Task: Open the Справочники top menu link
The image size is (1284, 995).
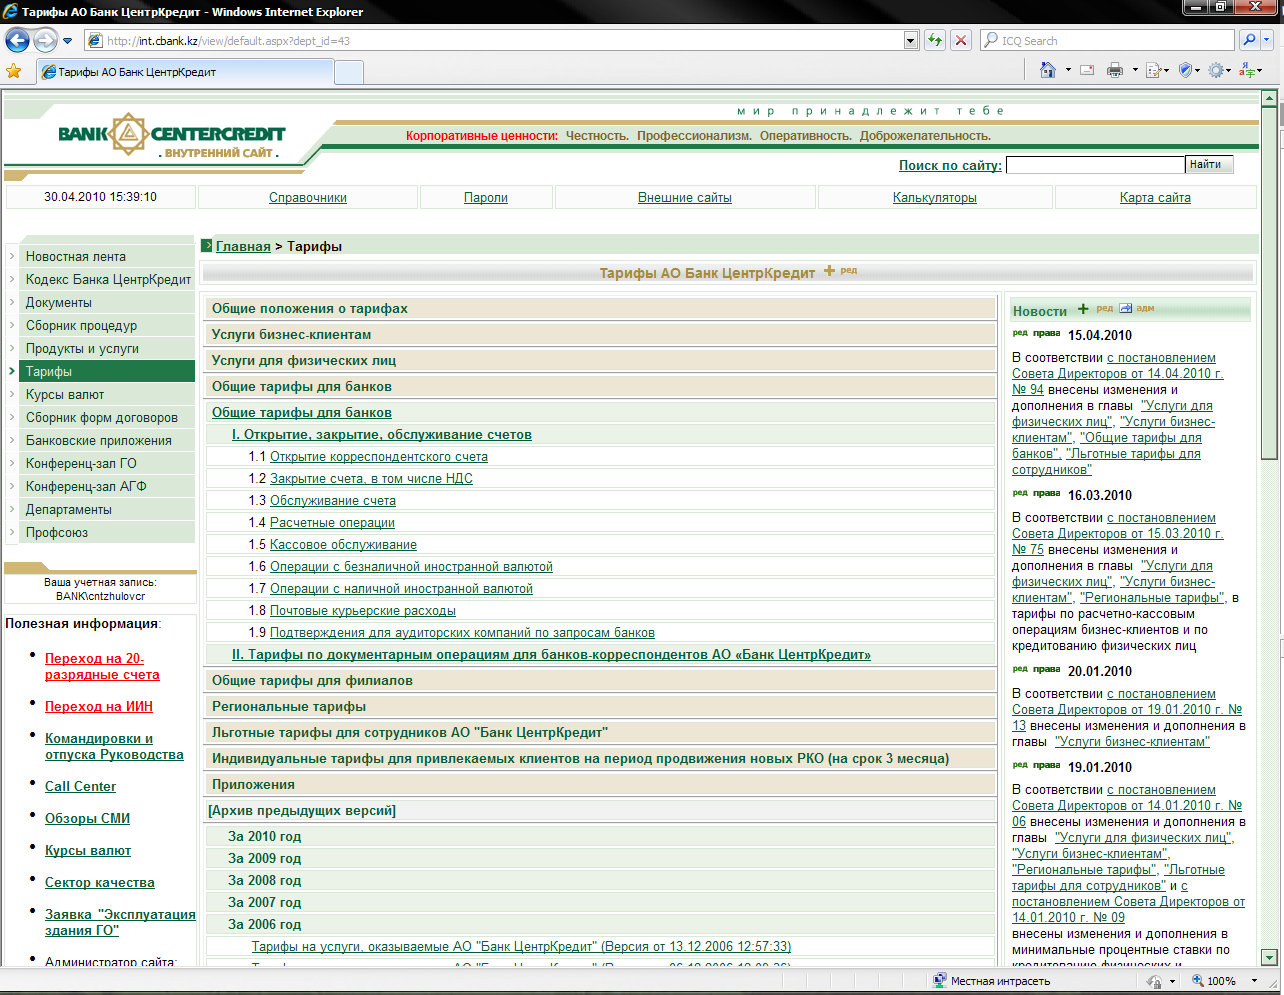Action: pos(308,197)
